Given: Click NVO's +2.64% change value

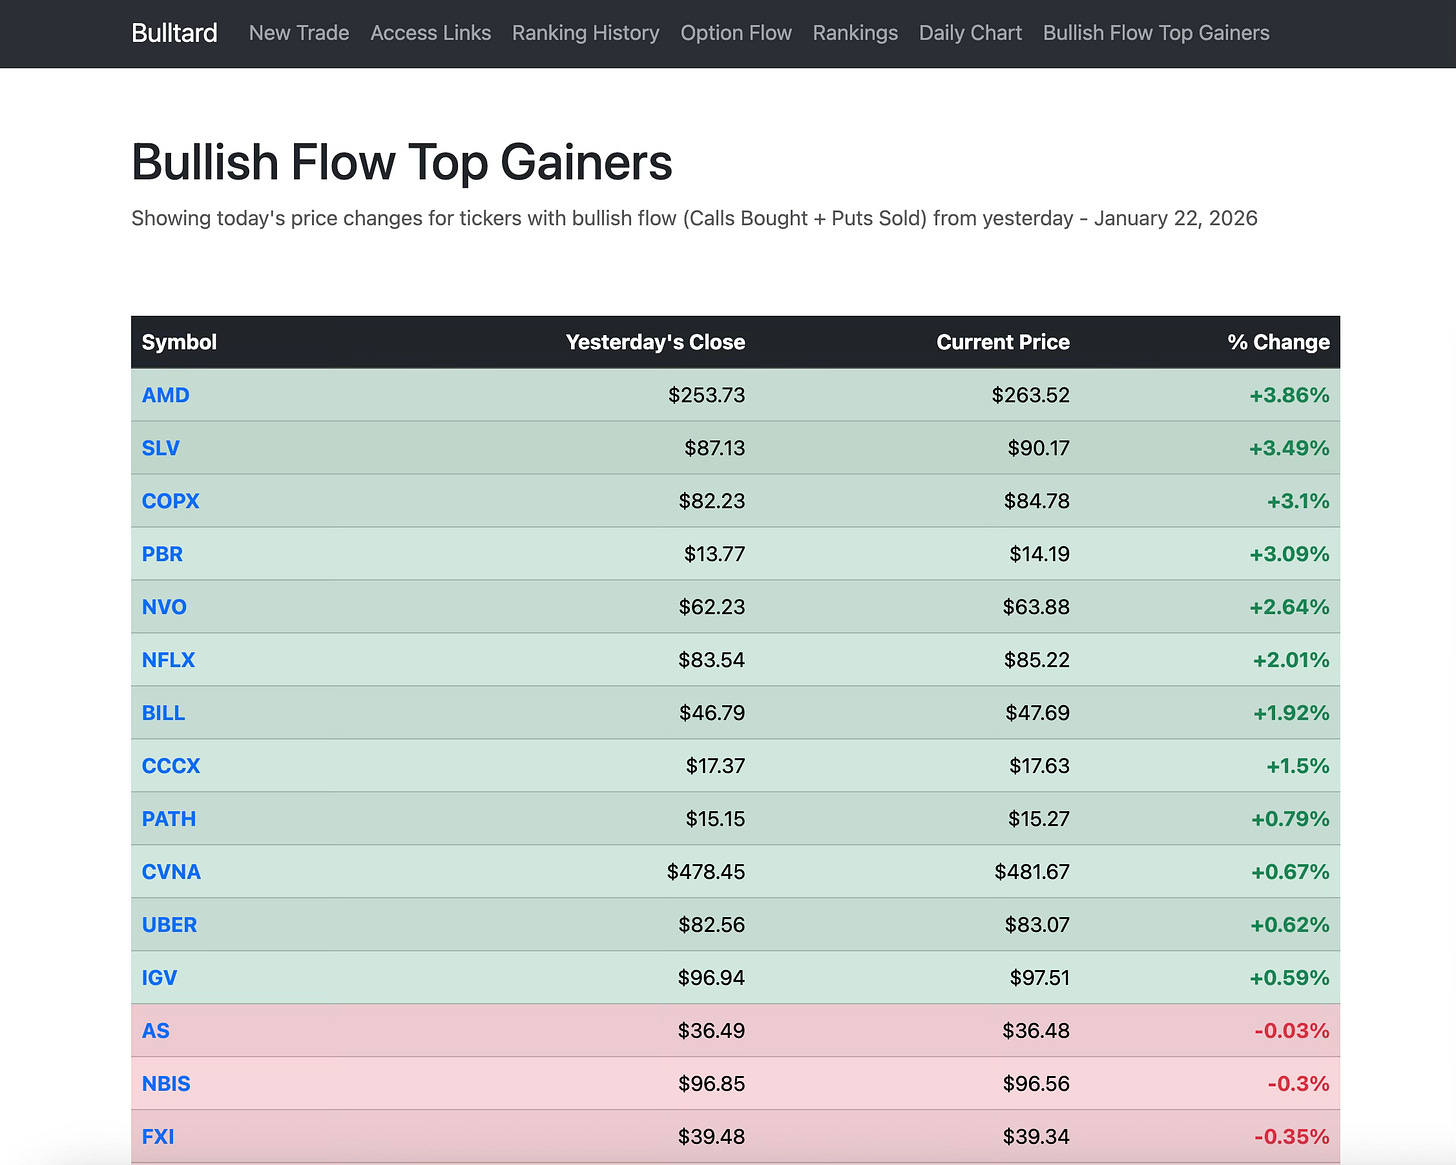Looking at the screenshot, I should 1289,607.
